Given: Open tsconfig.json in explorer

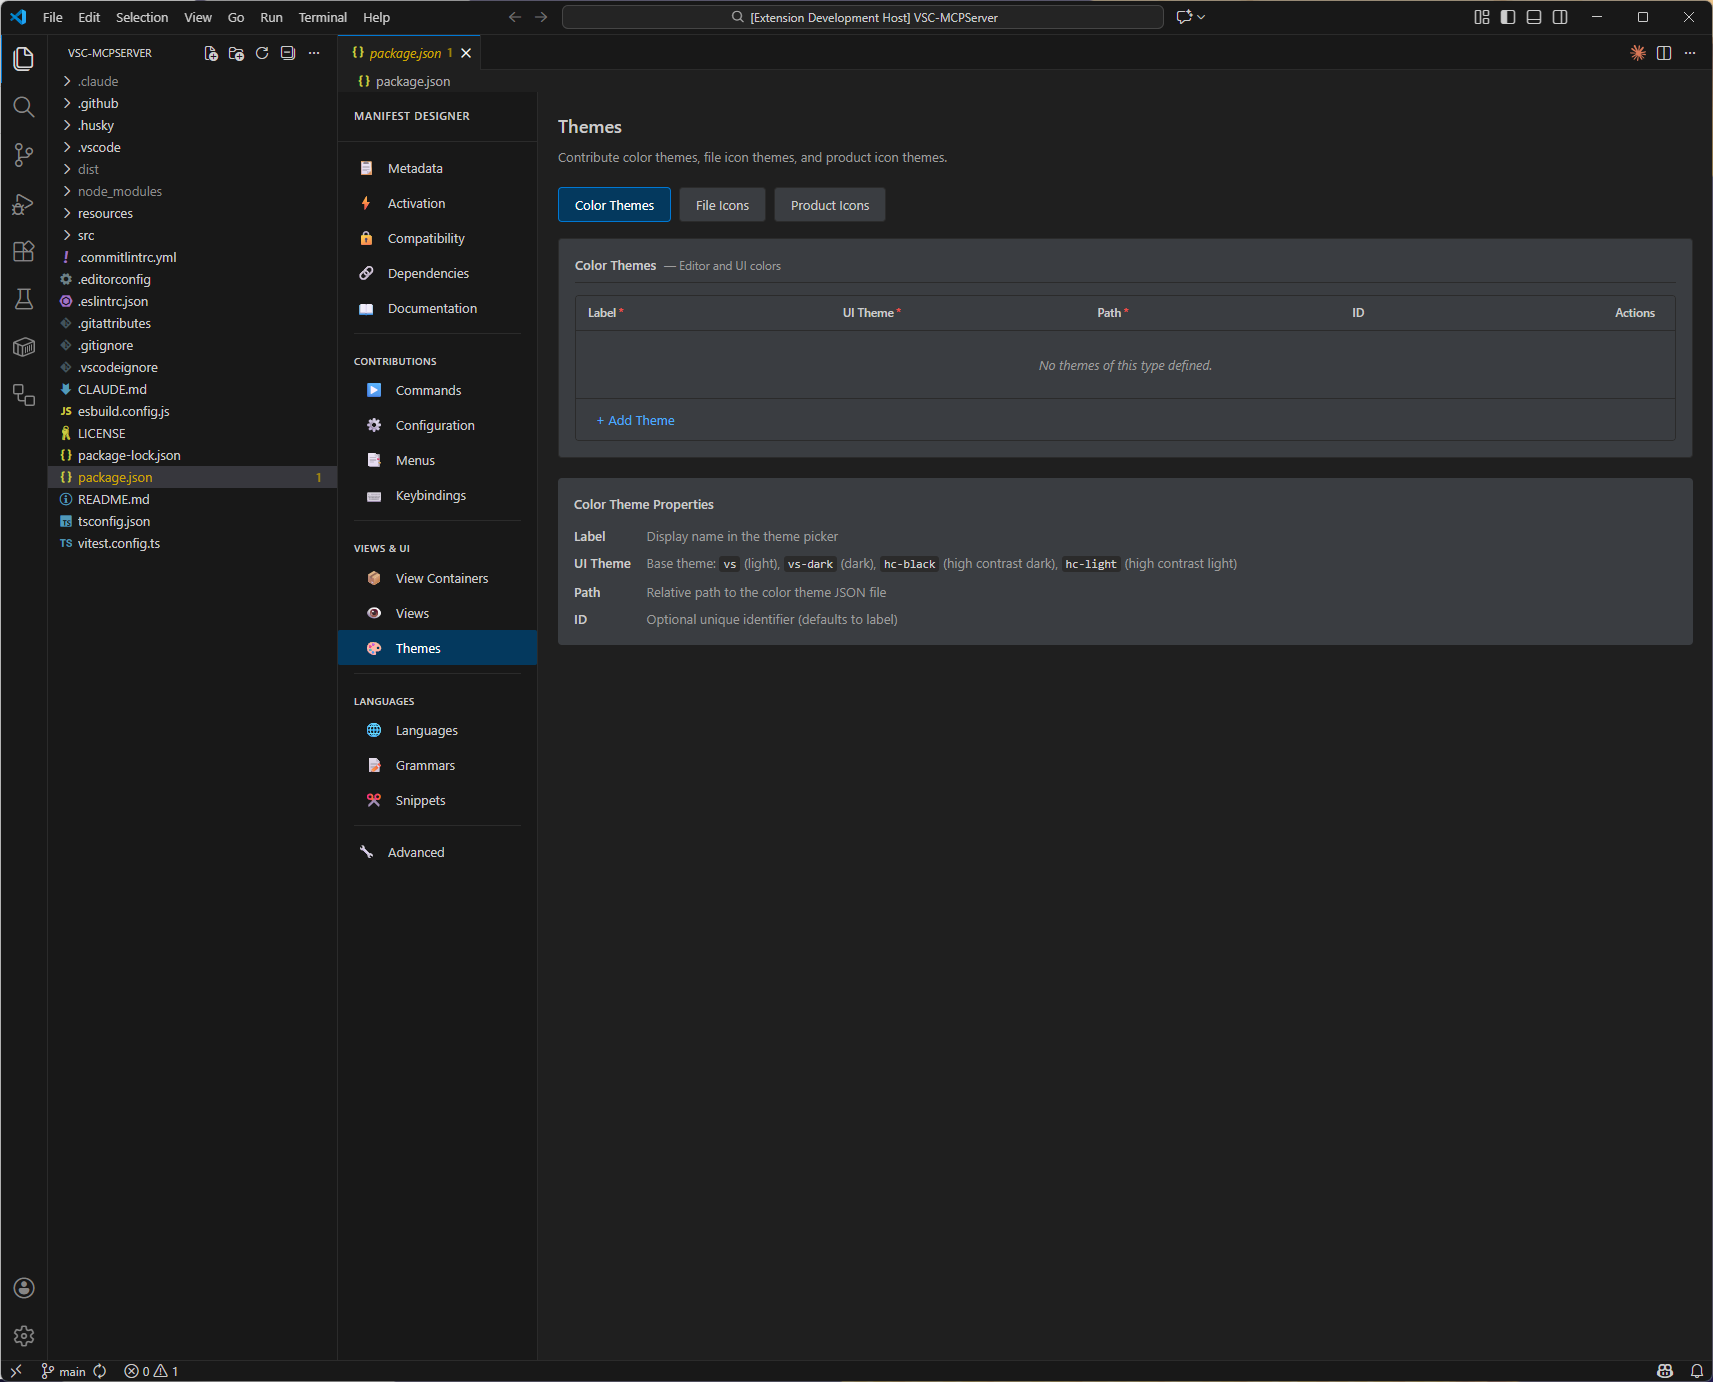Looking at the screenshot, I should (192, 521).
